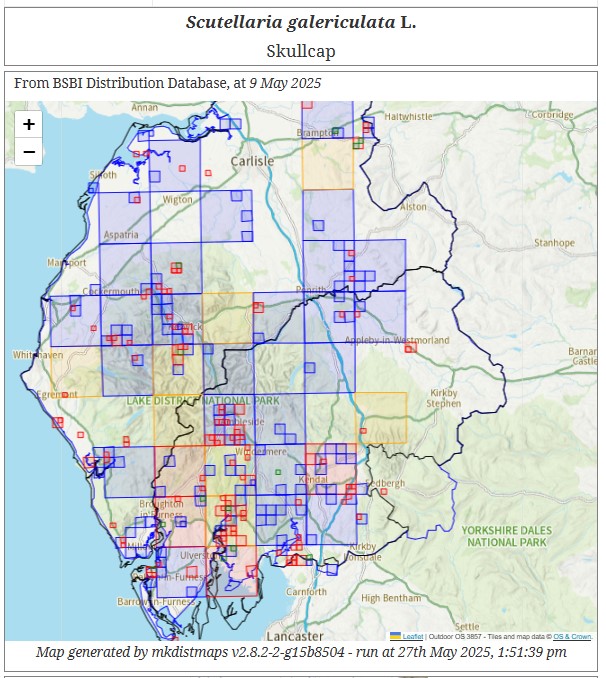Click the High Bentham label
The width and height of the screenshot is (606, 678).
[391, 598]
